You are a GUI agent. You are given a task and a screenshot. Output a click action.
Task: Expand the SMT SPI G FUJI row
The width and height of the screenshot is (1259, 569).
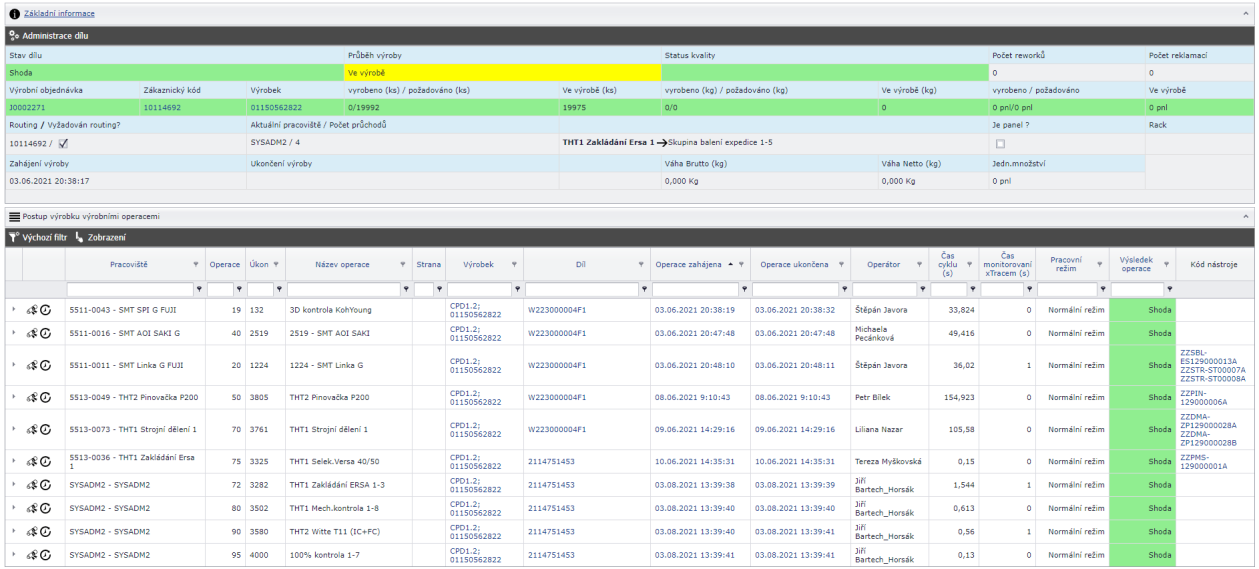pos(14,310)
